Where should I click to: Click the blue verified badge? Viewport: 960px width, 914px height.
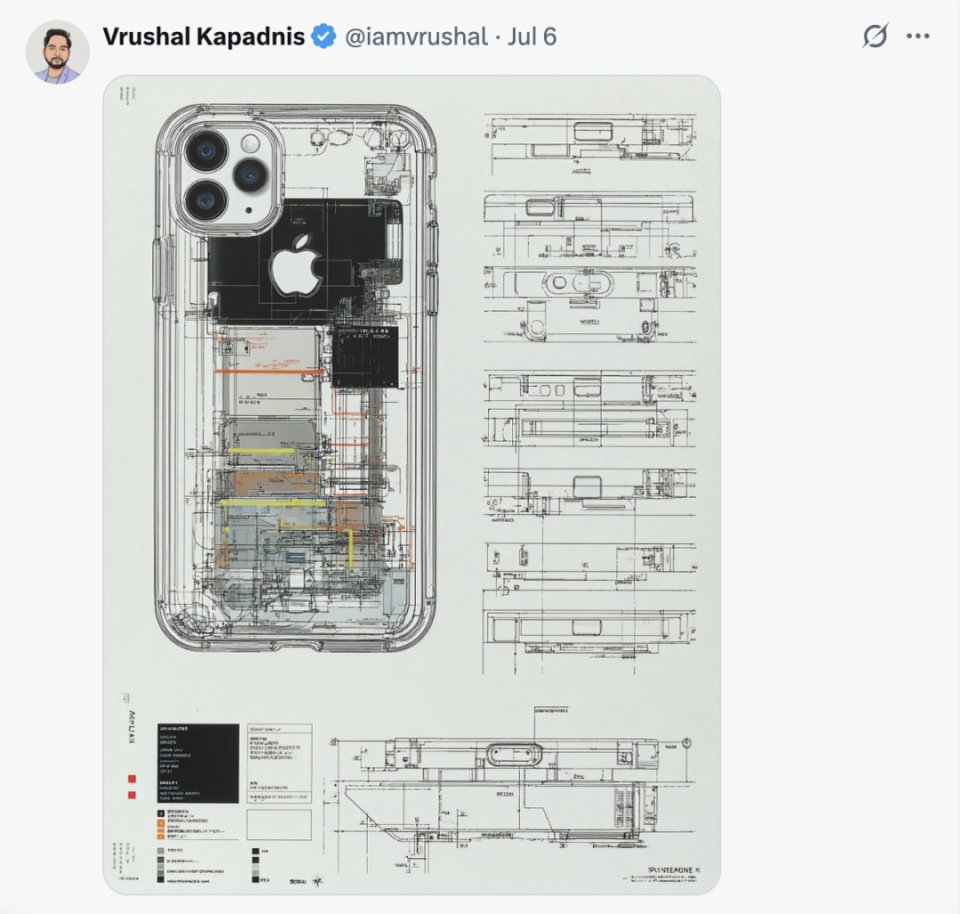(x=323, y=36)
